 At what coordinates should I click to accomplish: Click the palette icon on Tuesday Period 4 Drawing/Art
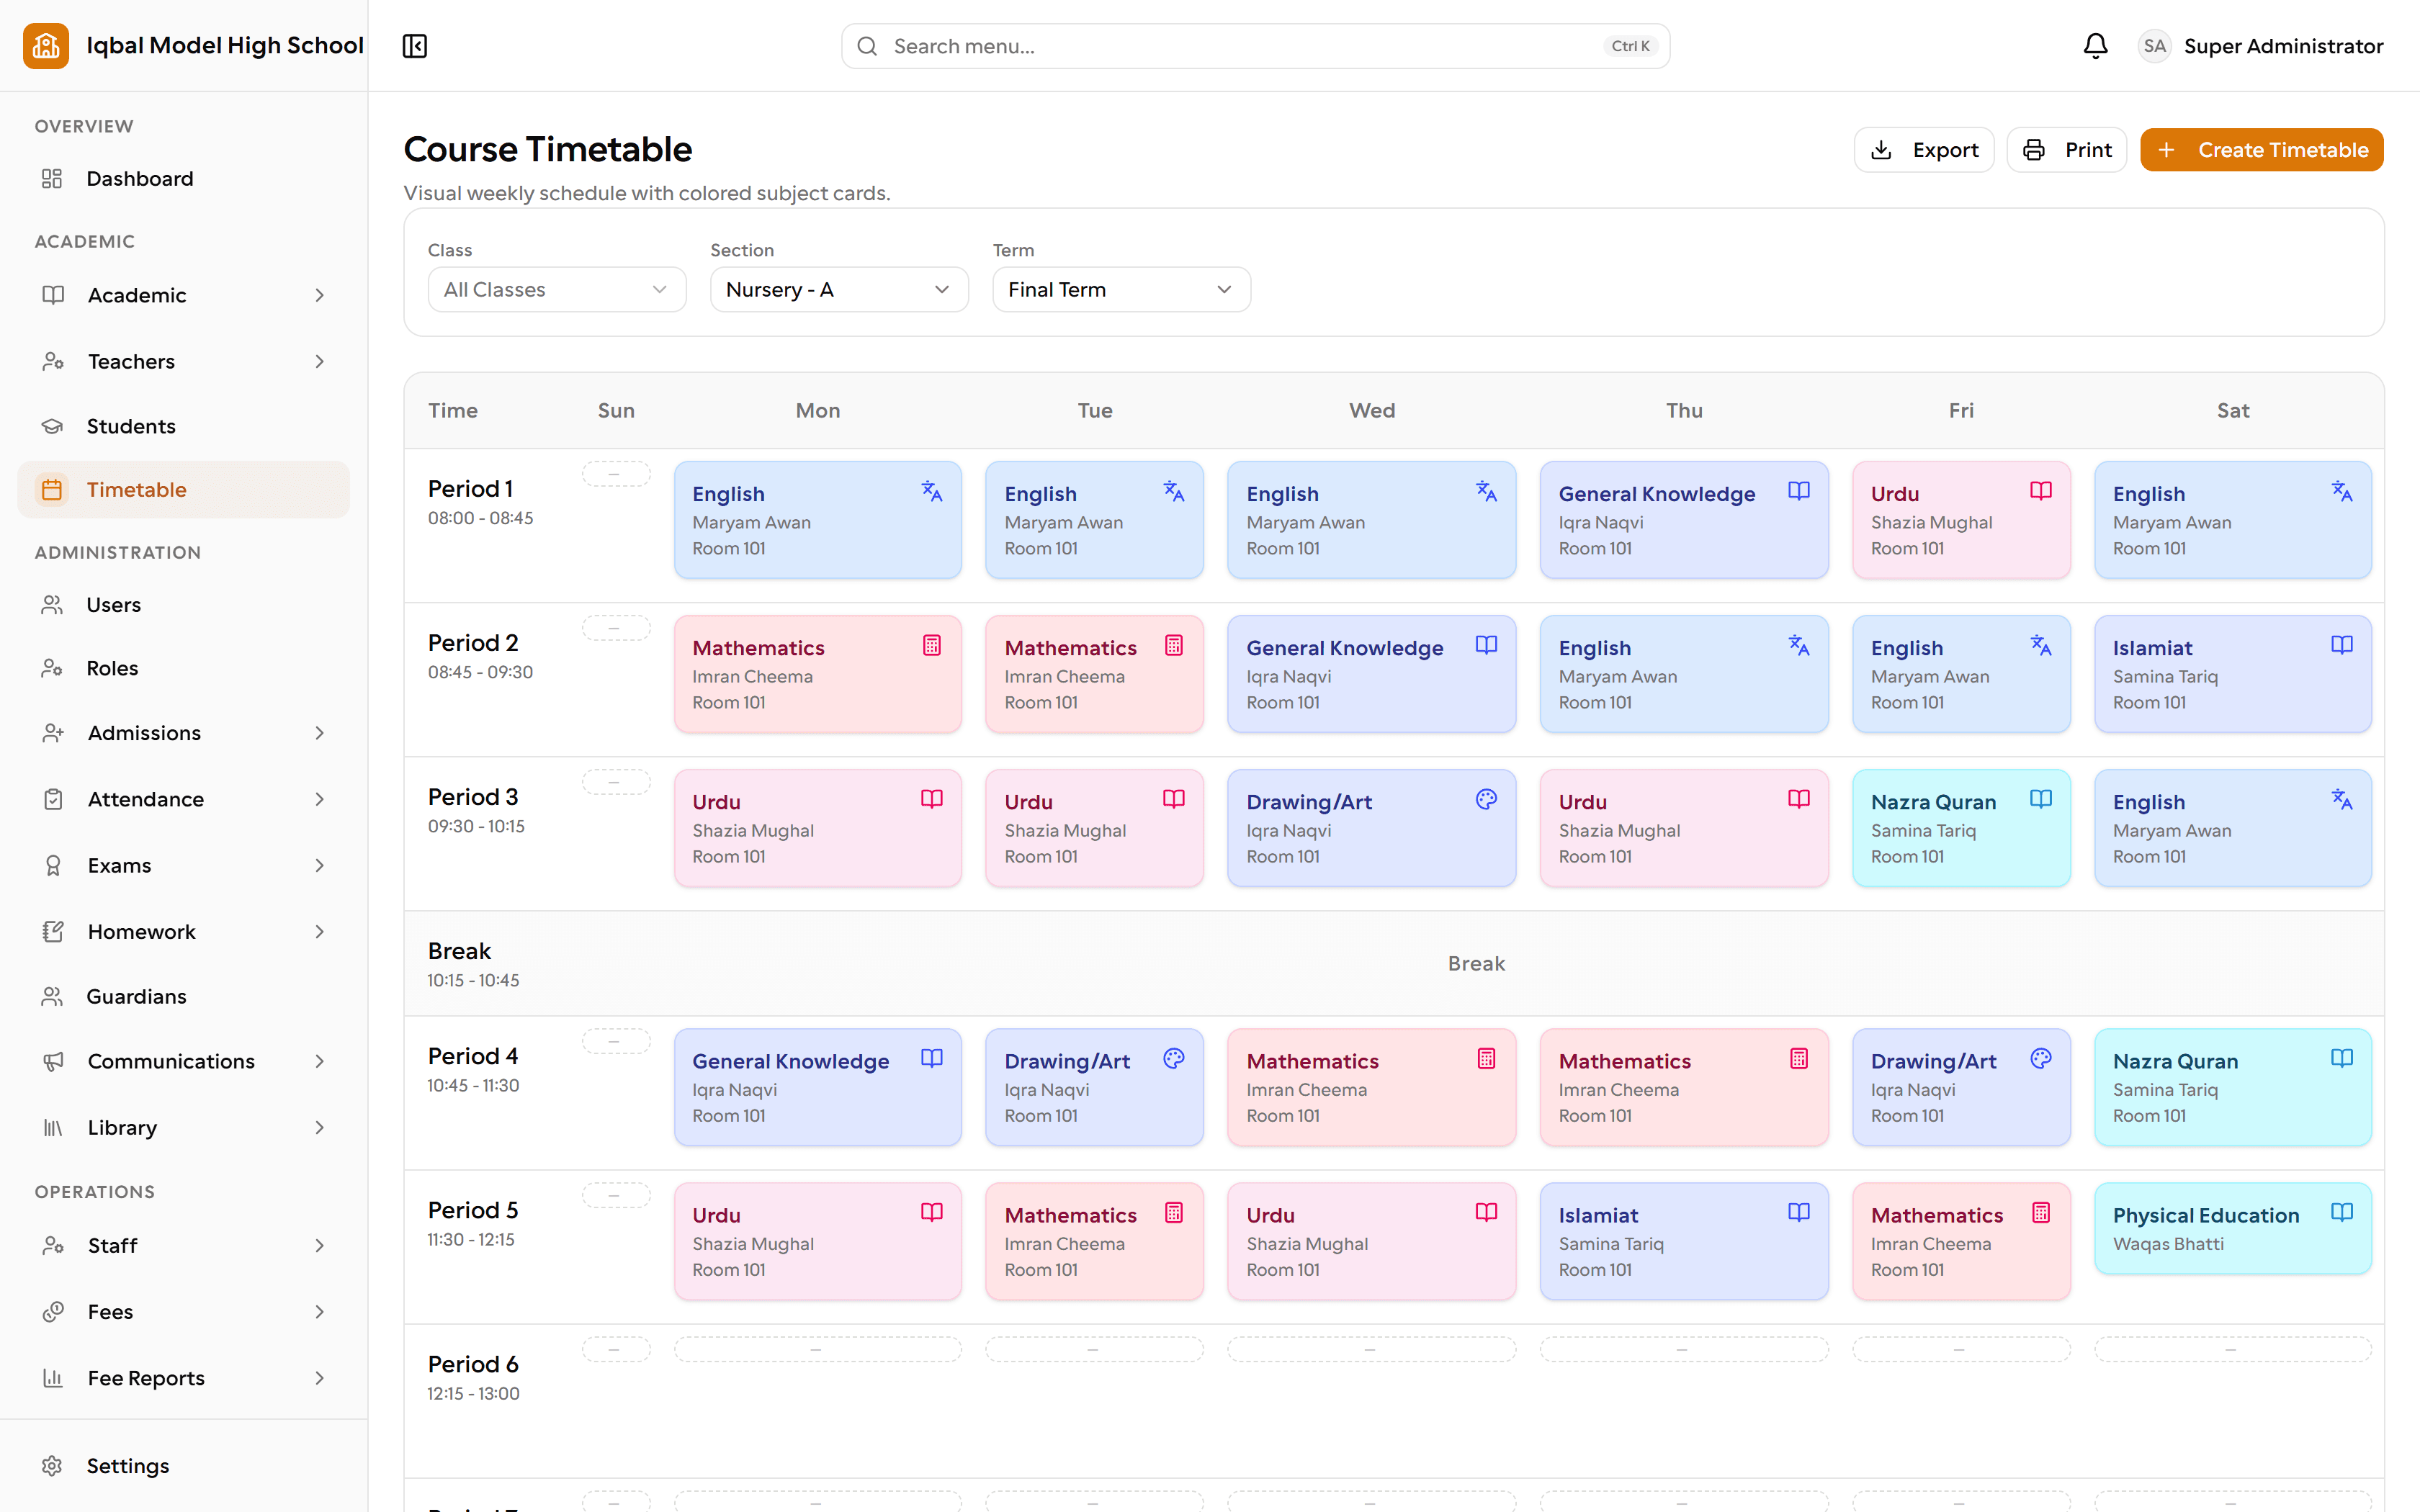(x=1174, y=1058)
